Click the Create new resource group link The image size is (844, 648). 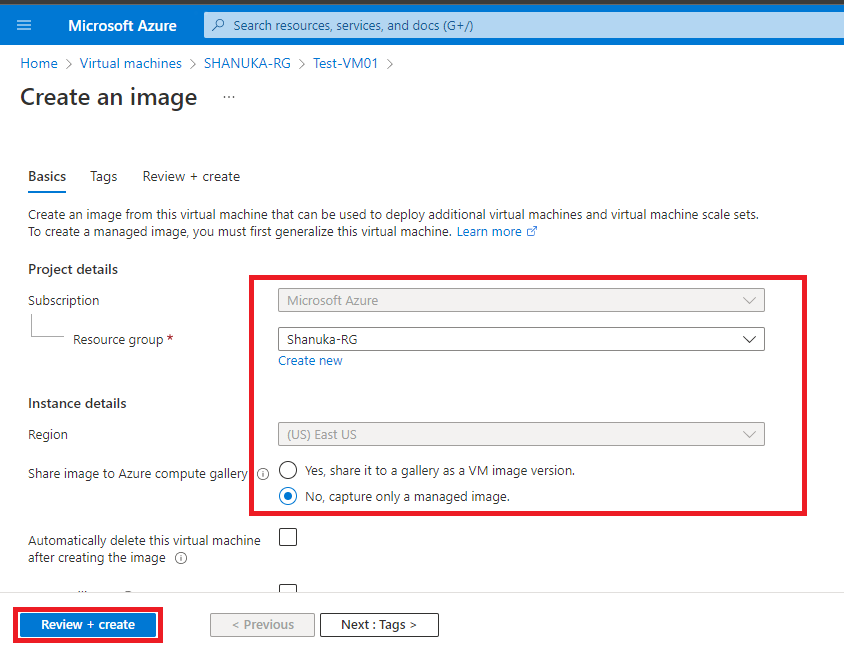310,361
